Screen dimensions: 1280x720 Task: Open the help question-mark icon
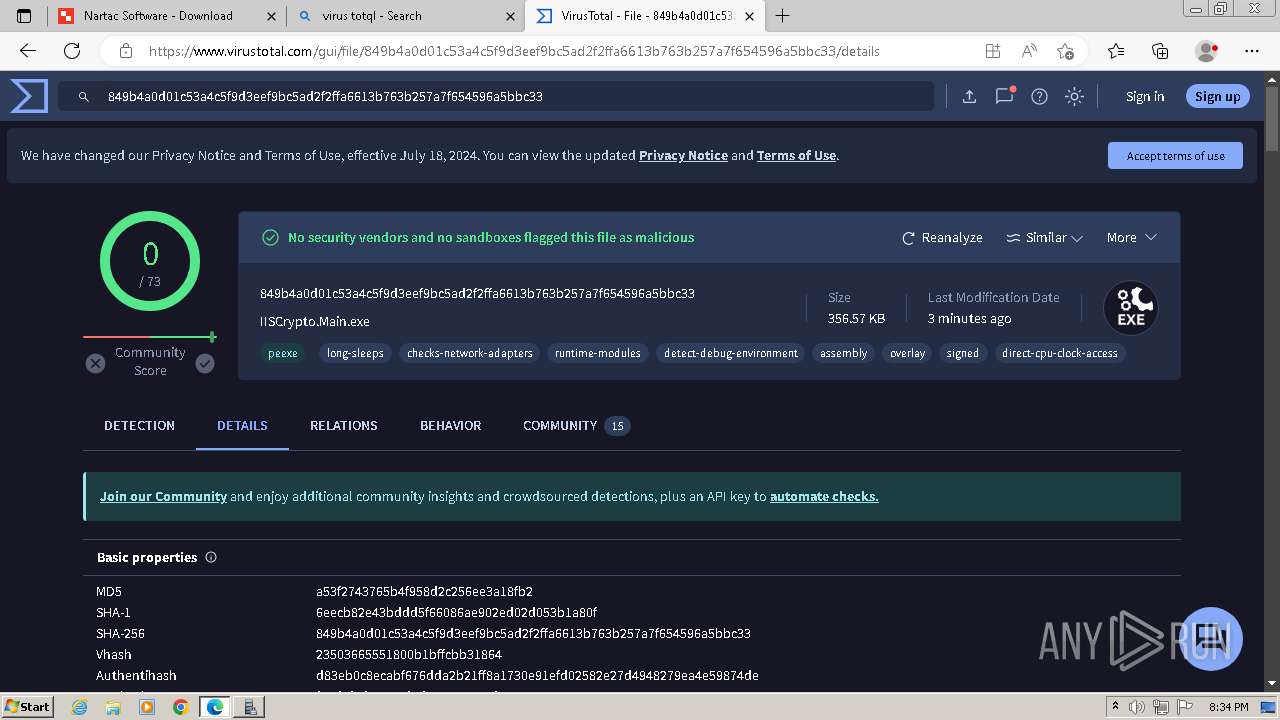pyautogui.click(x=1040, y=96)
